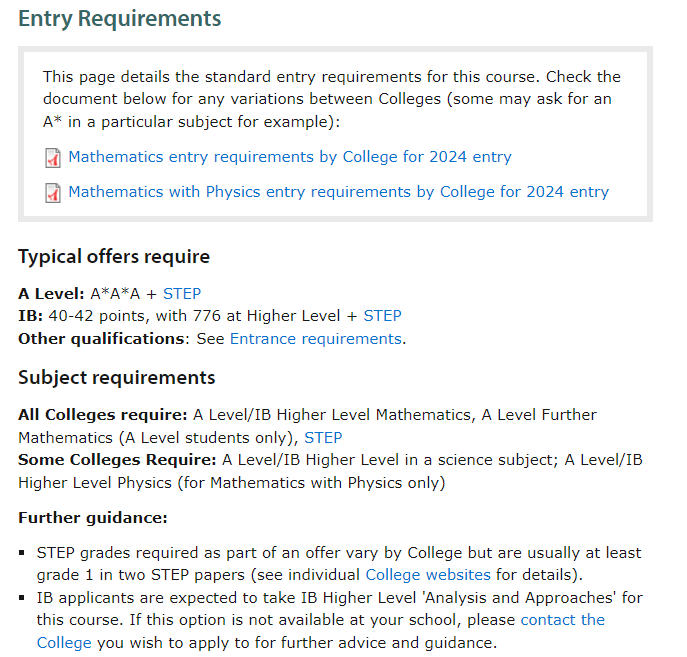
Task: Click the bold 'A Level:' label
Action: [51, 294]
